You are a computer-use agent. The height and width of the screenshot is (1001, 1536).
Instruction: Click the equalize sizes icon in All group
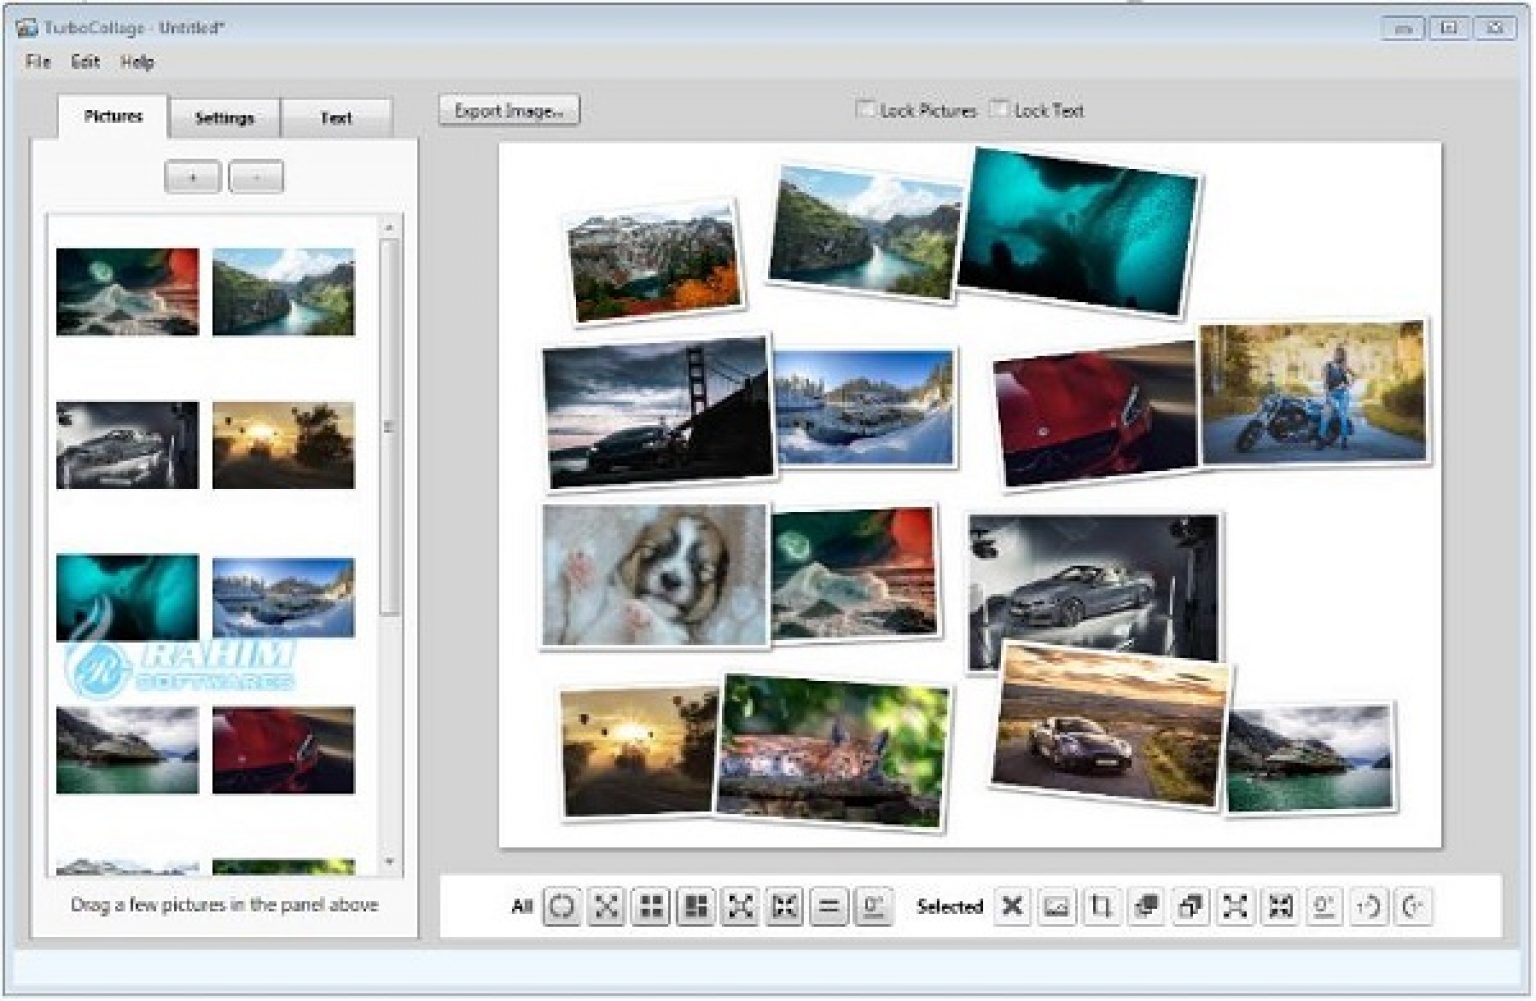[x=828, y=907]
